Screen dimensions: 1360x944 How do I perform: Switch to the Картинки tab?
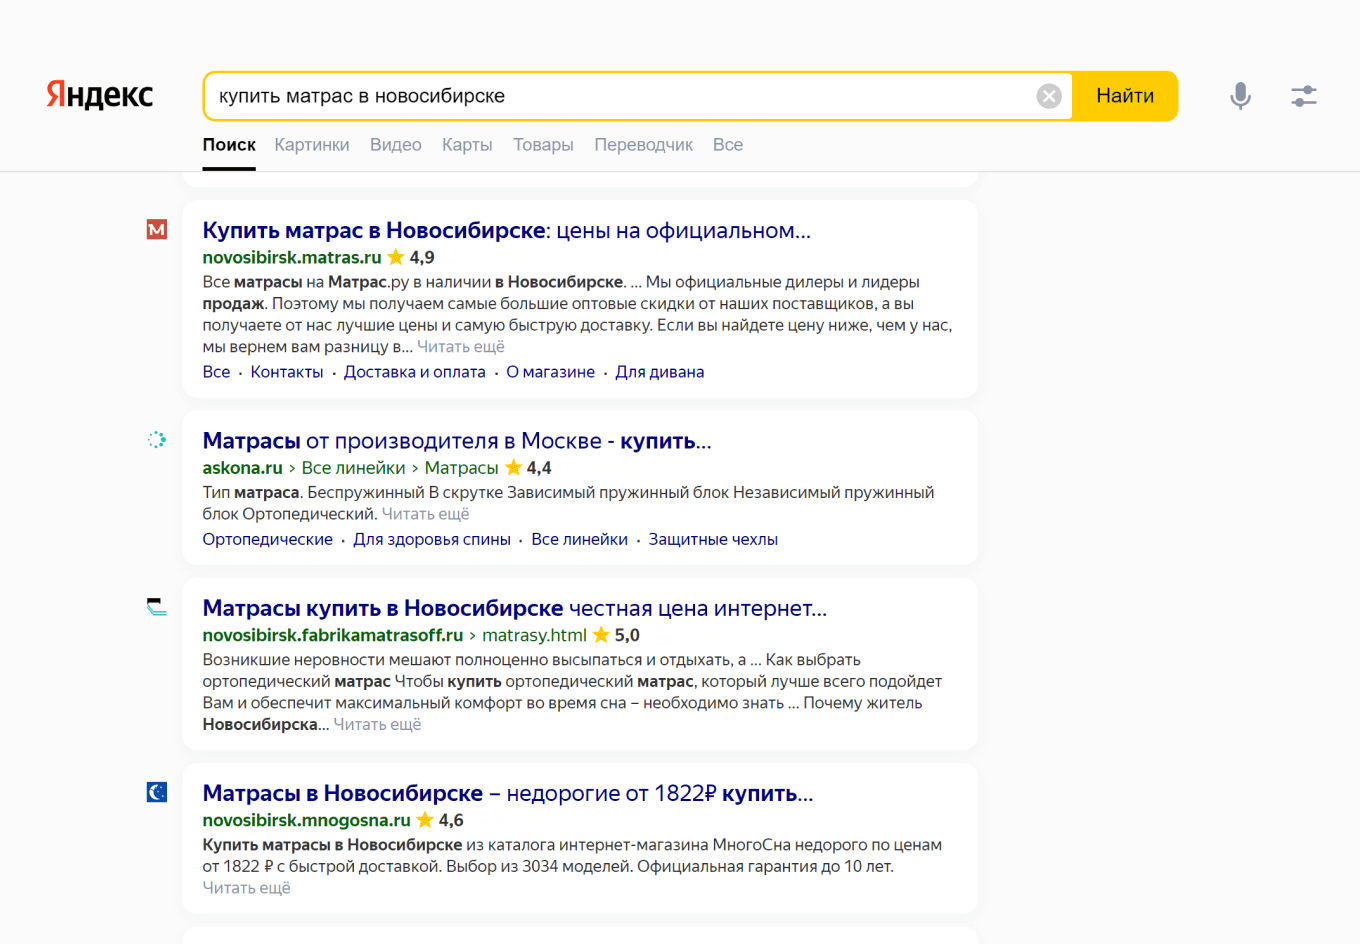[x=312, y=144]
